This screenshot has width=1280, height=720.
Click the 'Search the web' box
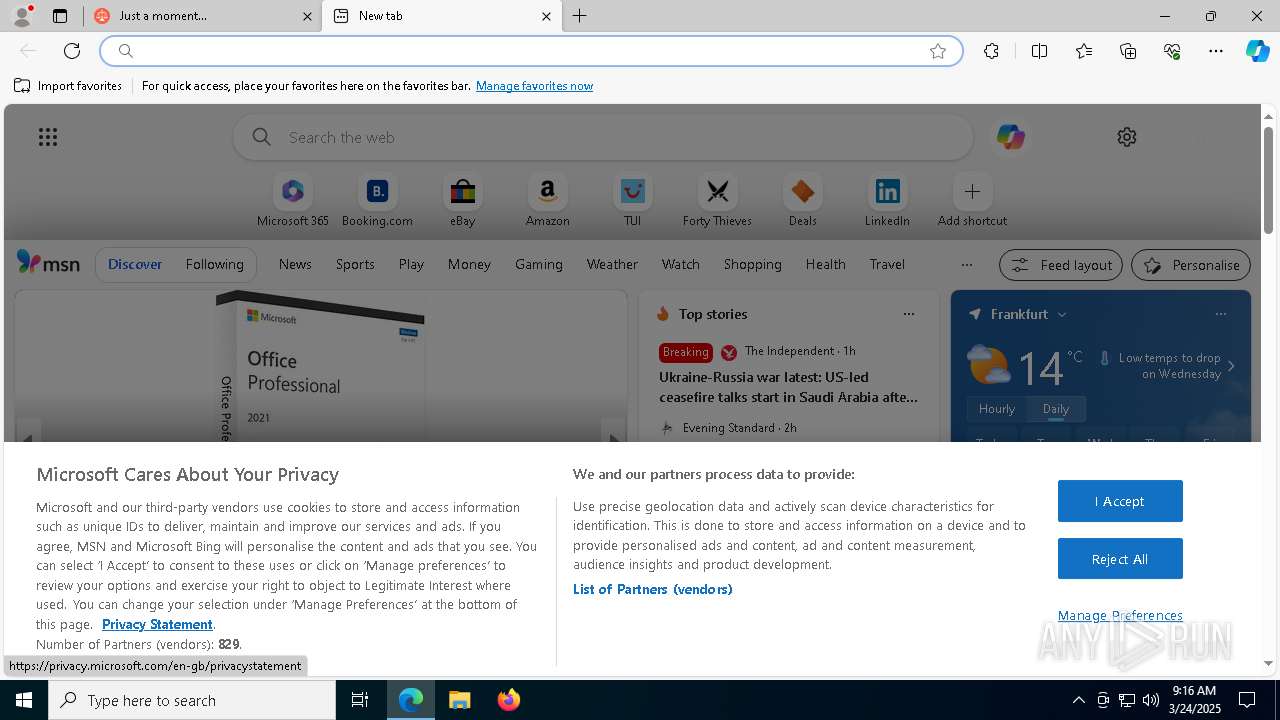tap(603, 137)
